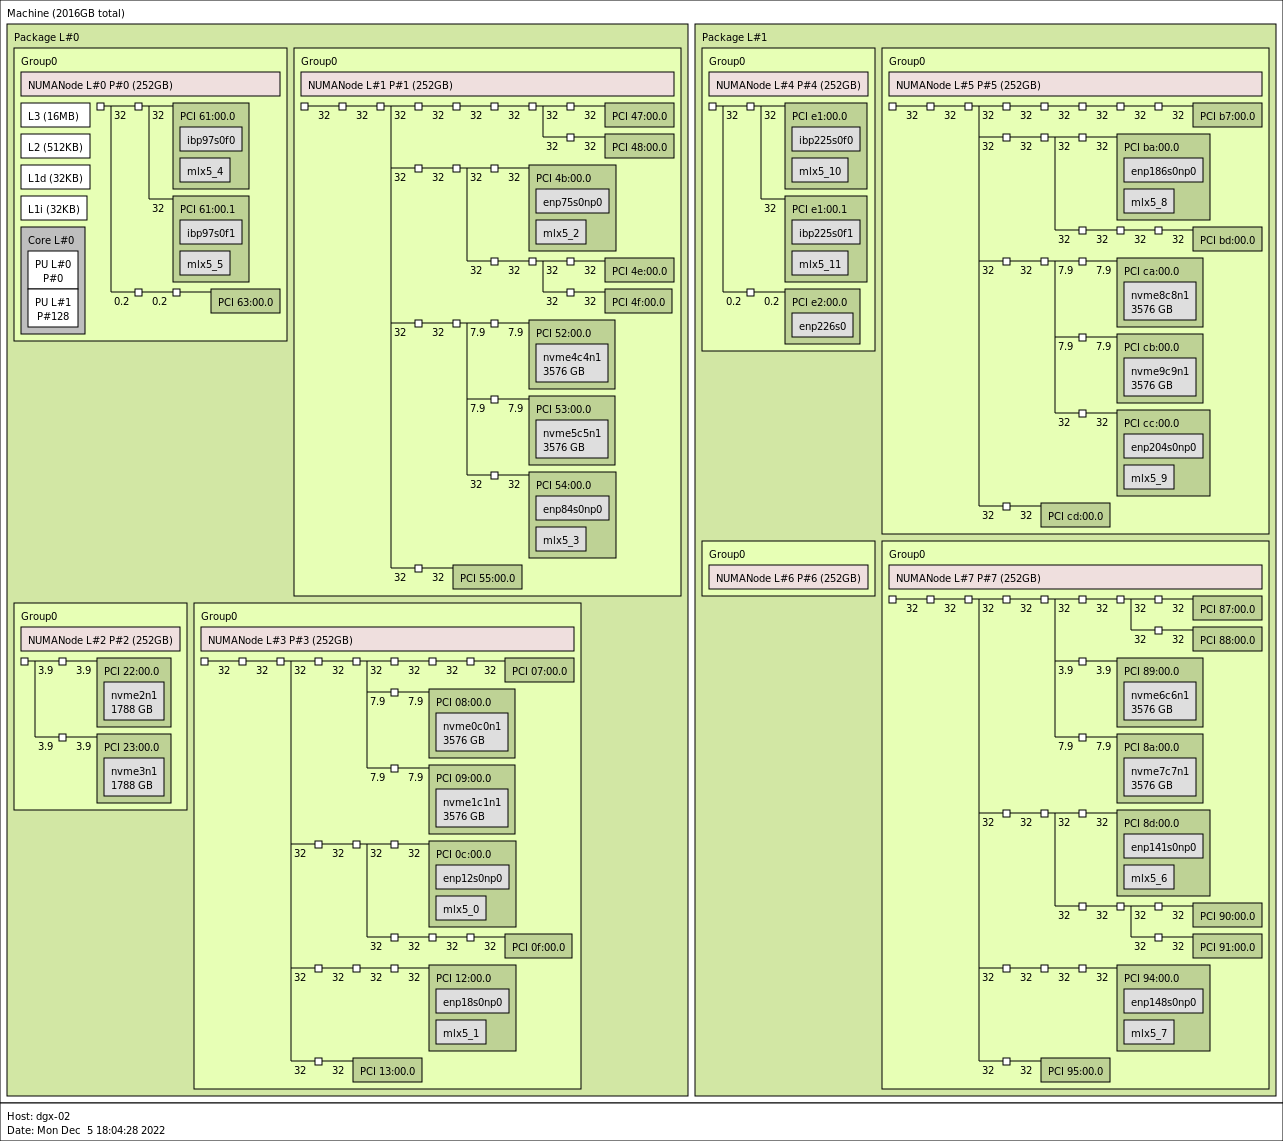Click the Host dgx-02 status text
The width and height of the screenshot is (1283, 1141).
point(37,1116)
